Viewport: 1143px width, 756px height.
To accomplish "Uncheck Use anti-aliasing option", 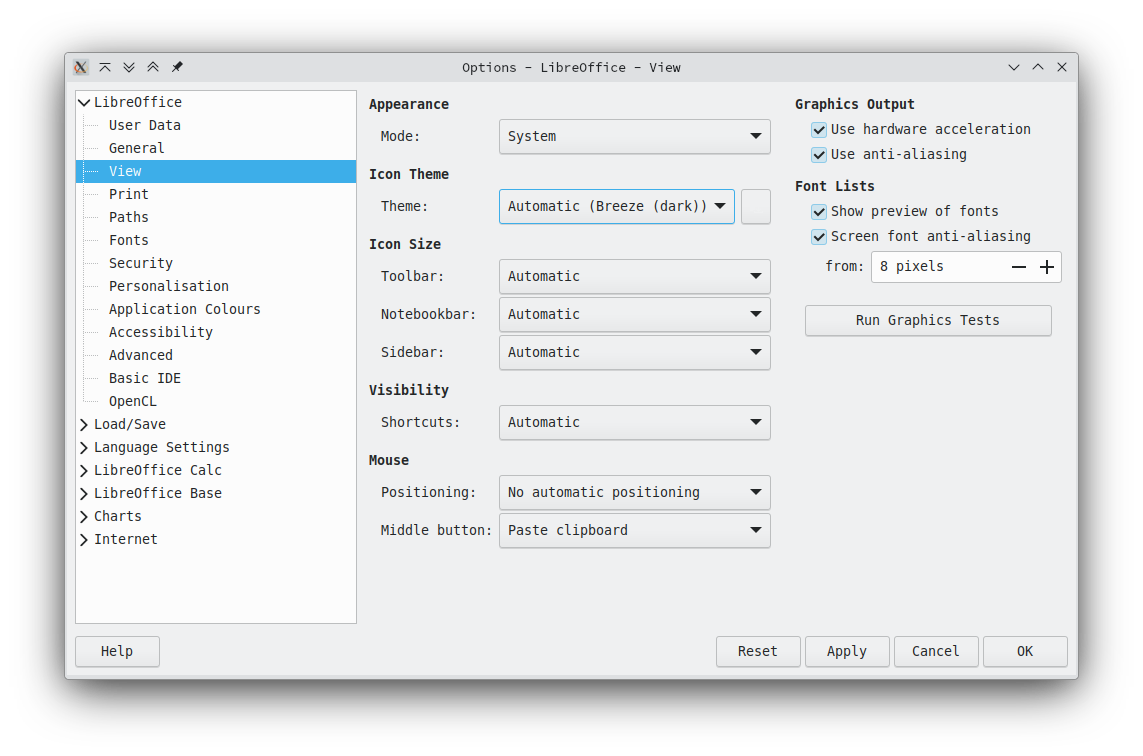I will (x=819, y=155).
